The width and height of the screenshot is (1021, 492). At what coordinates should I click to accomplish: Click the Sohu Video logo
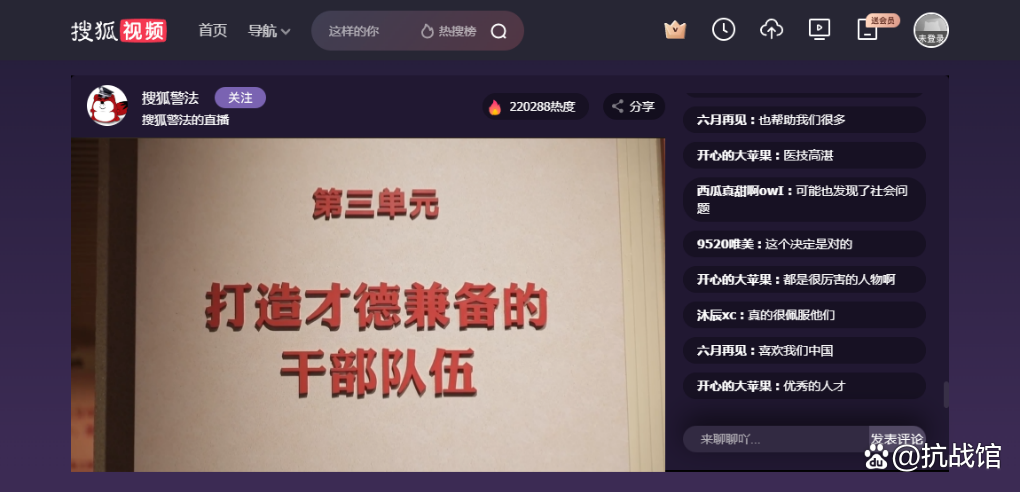tap(119, 30)
